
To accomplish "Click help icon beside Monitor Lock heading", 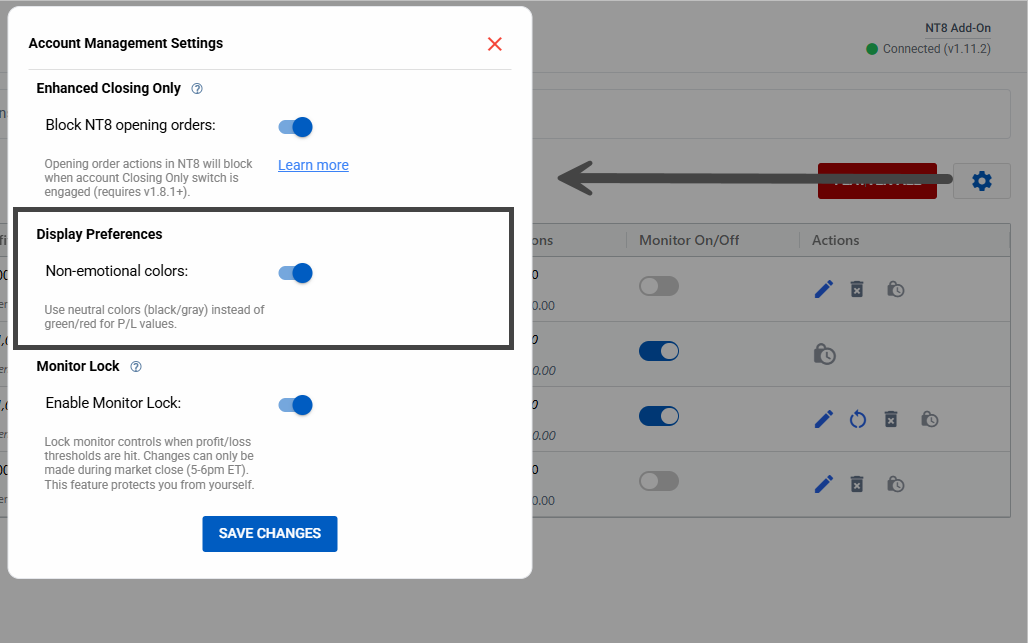I will tap(136, 367).
